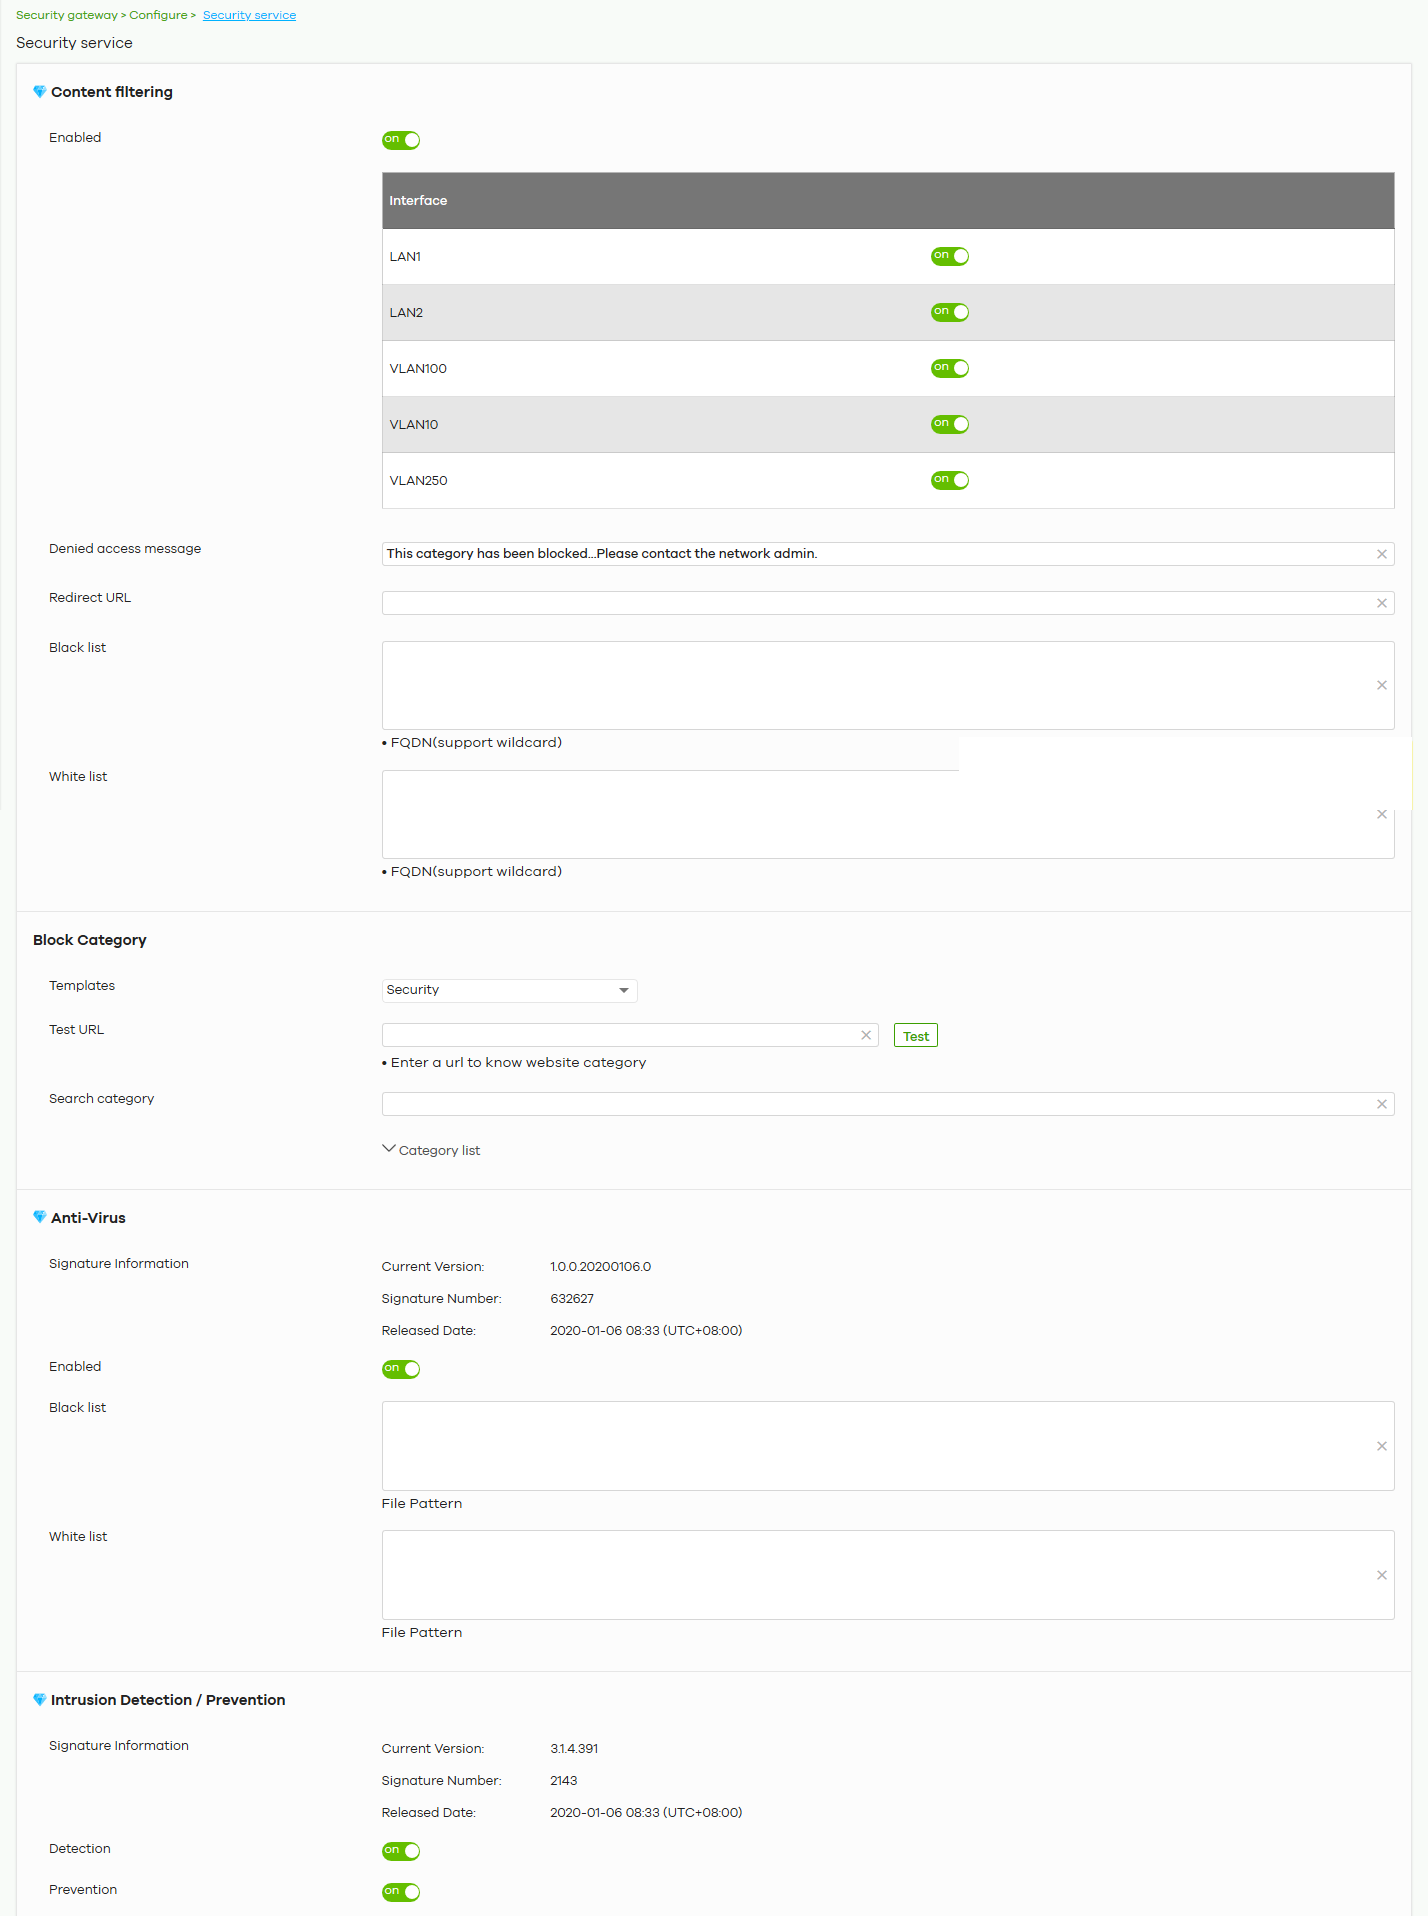Click the Security service breadcrumb link
Viewport: 1428px width, 1916px height.
point(249,15)
